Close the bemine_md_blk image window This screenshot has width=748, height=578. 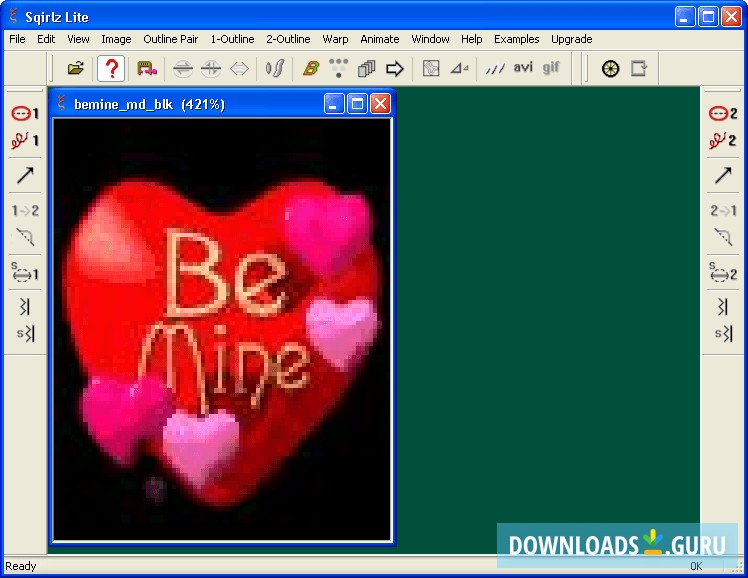(381, 104)
